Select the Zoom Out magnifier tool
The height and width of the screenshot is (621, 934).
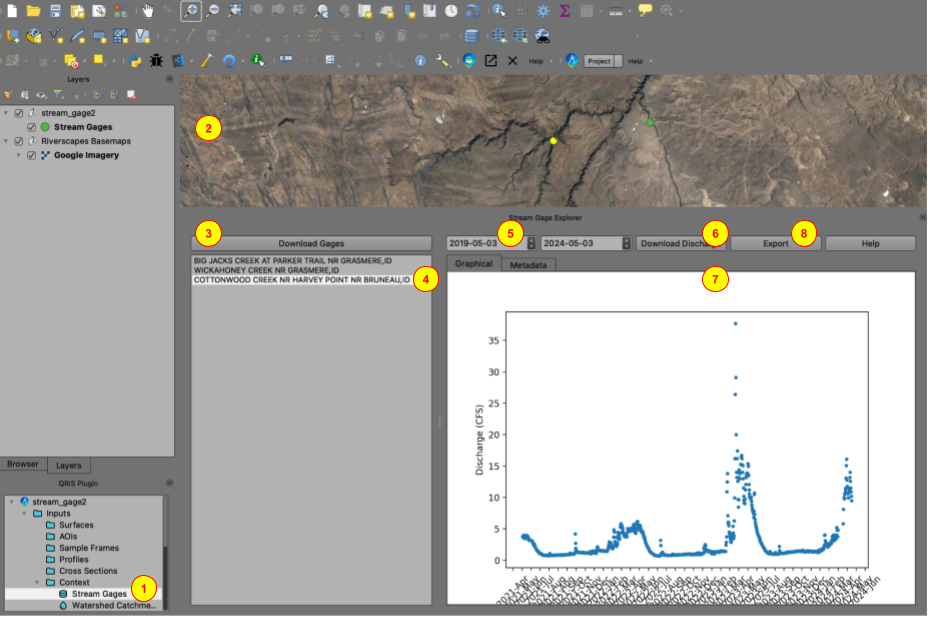[213, 11]
